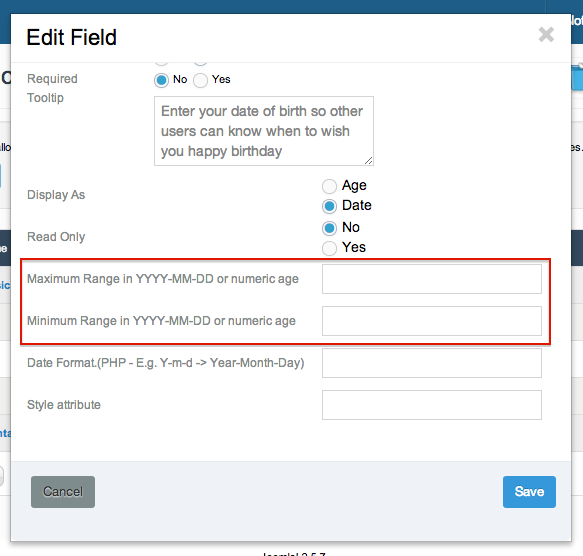Click the Display As label

(56, 195)
